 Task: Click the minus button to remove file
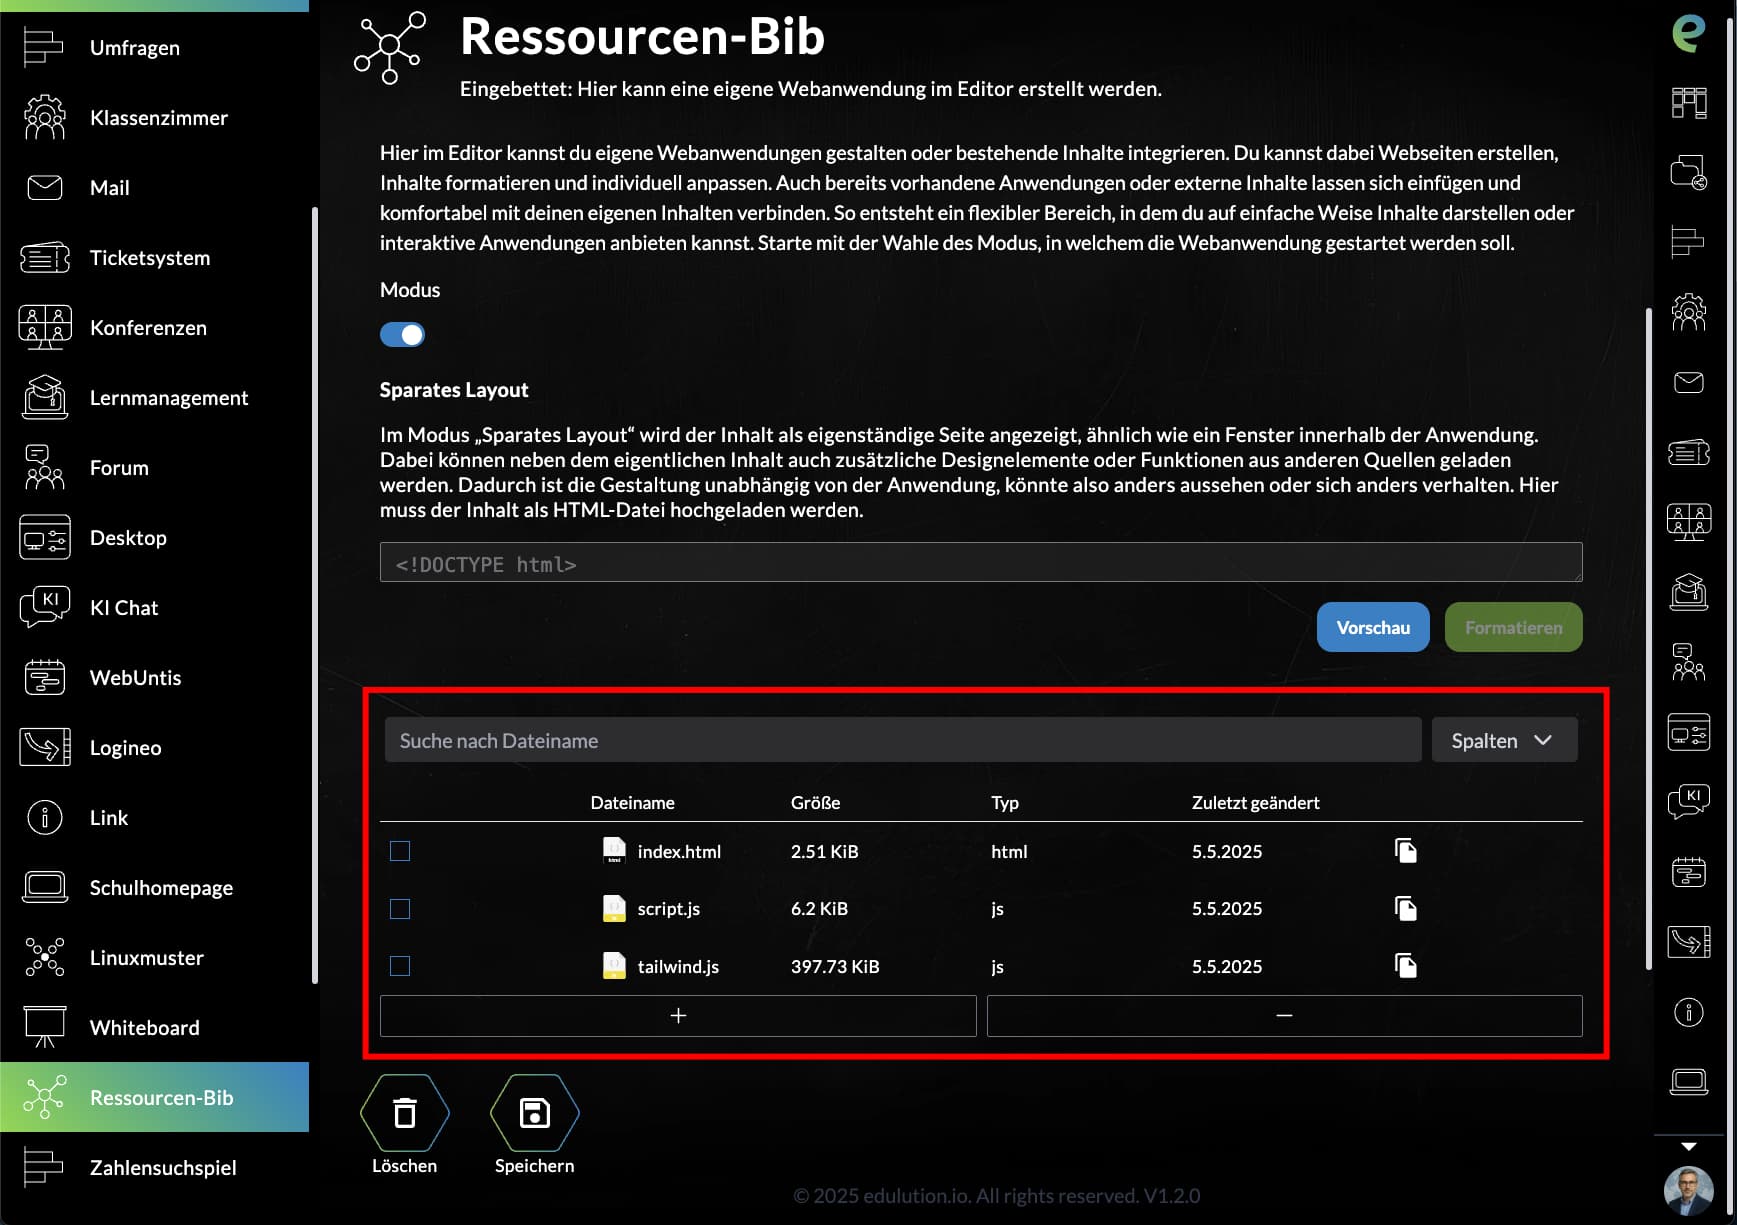tap(1284, 1015)
